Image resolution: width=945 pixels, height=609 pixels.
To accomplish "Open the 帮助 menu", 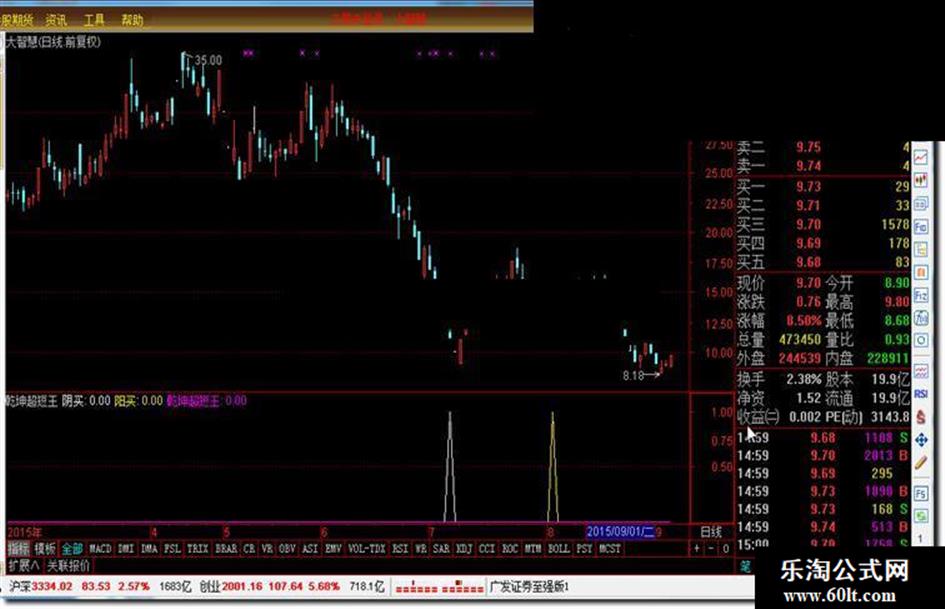I will 132,20.
